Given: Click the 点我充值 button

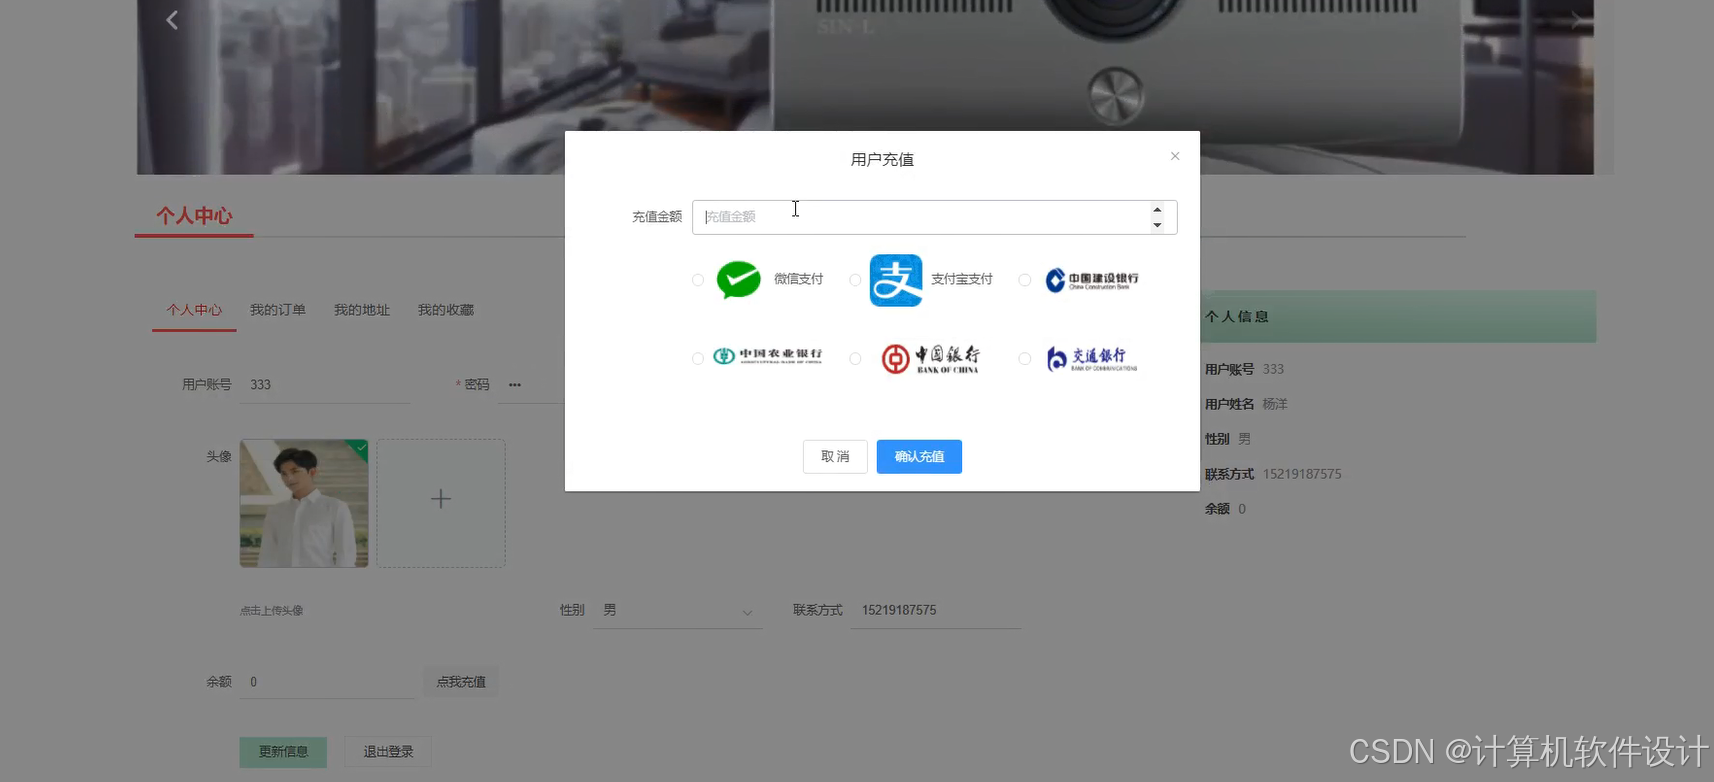Looking at the screenshot, I should [461, 682].
